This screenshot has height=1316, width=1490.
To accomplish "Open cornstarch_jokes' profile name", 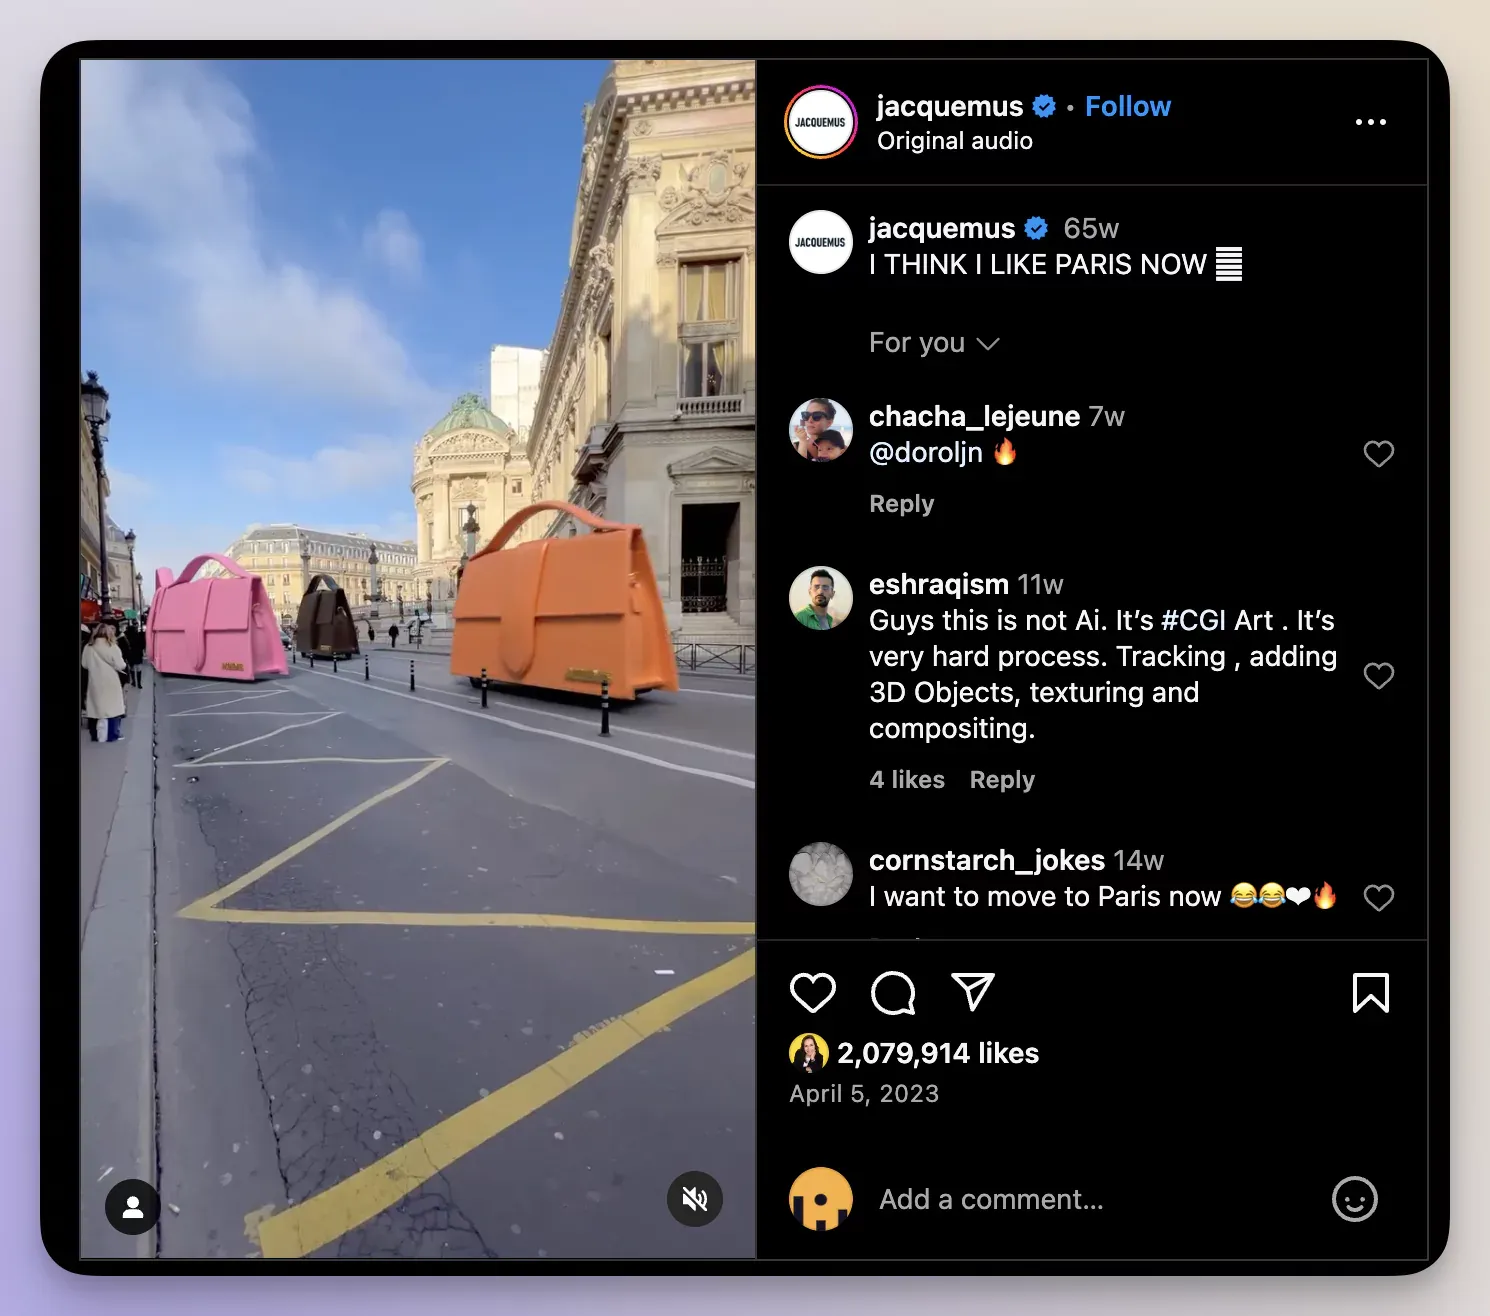I will coord(987,860).
